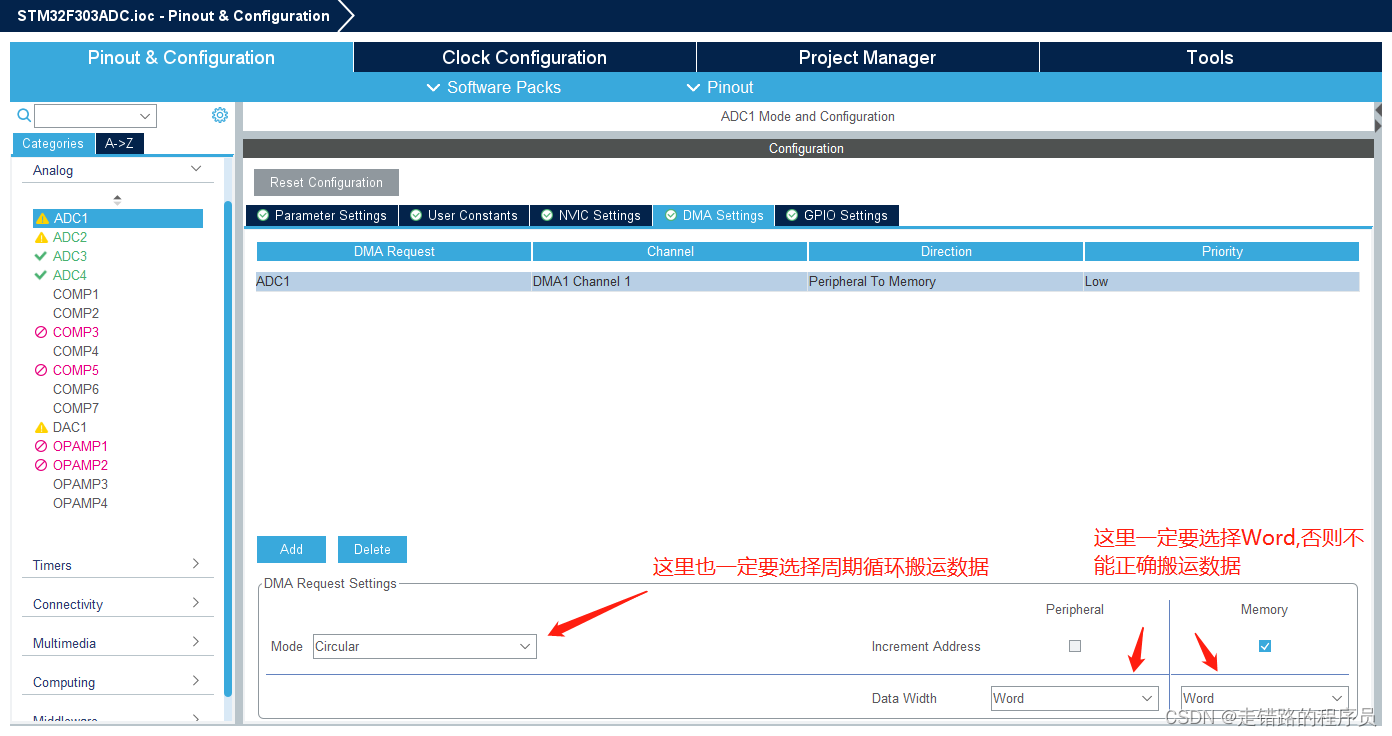The height and width of the screenshot is (736, 1392).
Task: Click the disabled icon beside OPAMP2
Action: (41, 465)
